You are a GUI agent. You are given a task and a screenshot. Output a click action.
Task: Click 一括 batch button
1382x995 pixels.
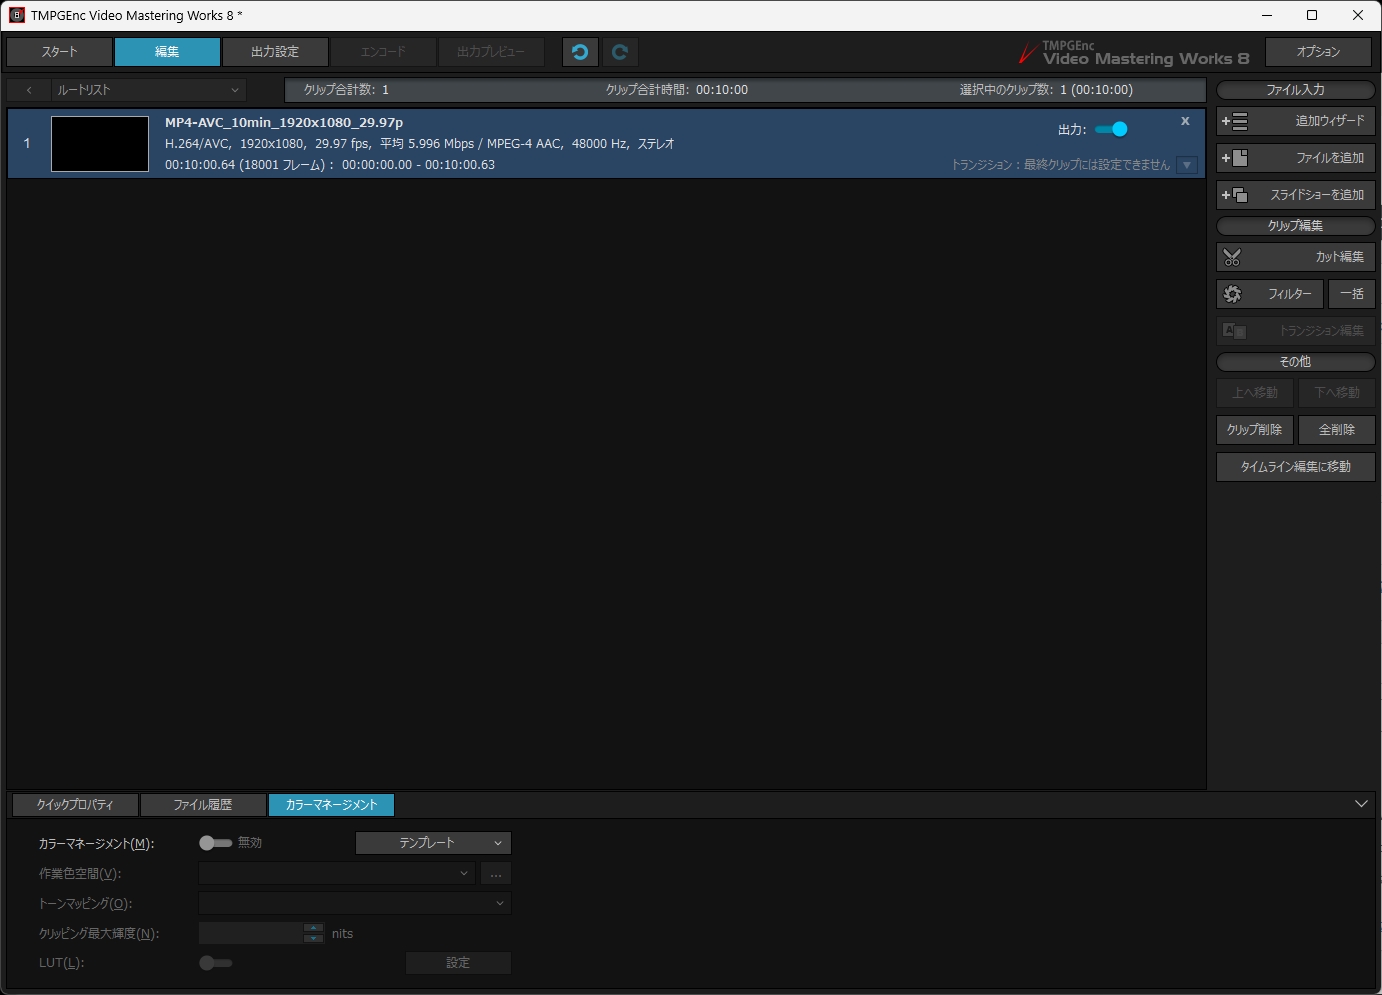1352,294
